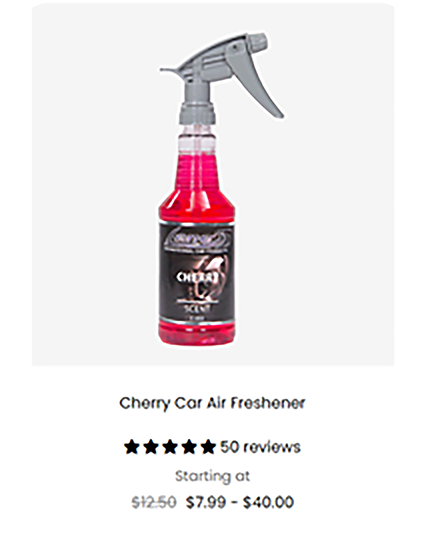This screenshot has width=428, height=539.
Task: Click the logo at top of bottle label
Action: click(x=196, y=237)
